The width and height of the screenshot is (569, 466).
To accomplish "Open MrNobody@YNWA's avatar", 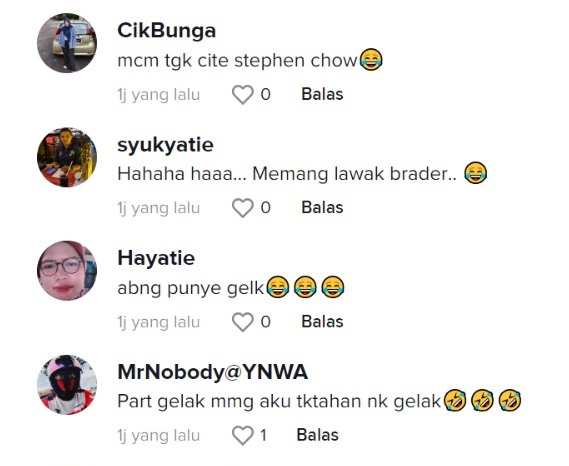I will point(67,384).
